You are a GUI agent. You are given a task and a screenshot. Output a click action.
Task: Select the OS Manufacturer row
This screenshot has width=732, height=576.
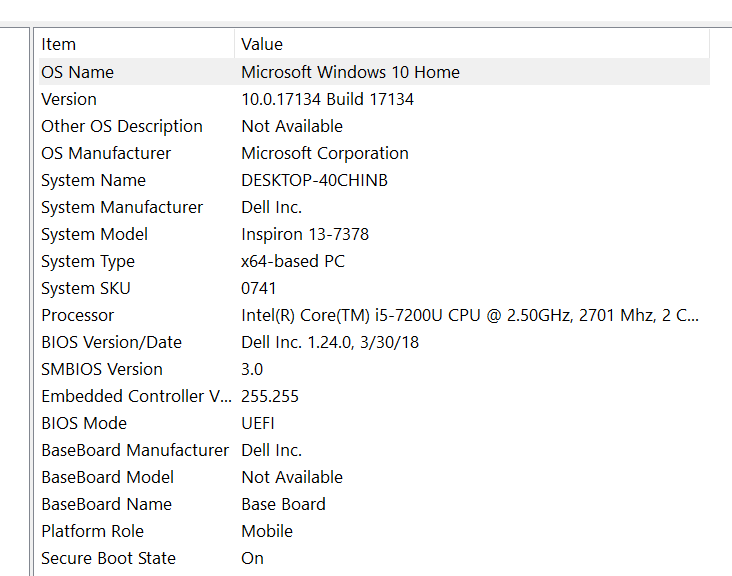[x=105, y=153]
